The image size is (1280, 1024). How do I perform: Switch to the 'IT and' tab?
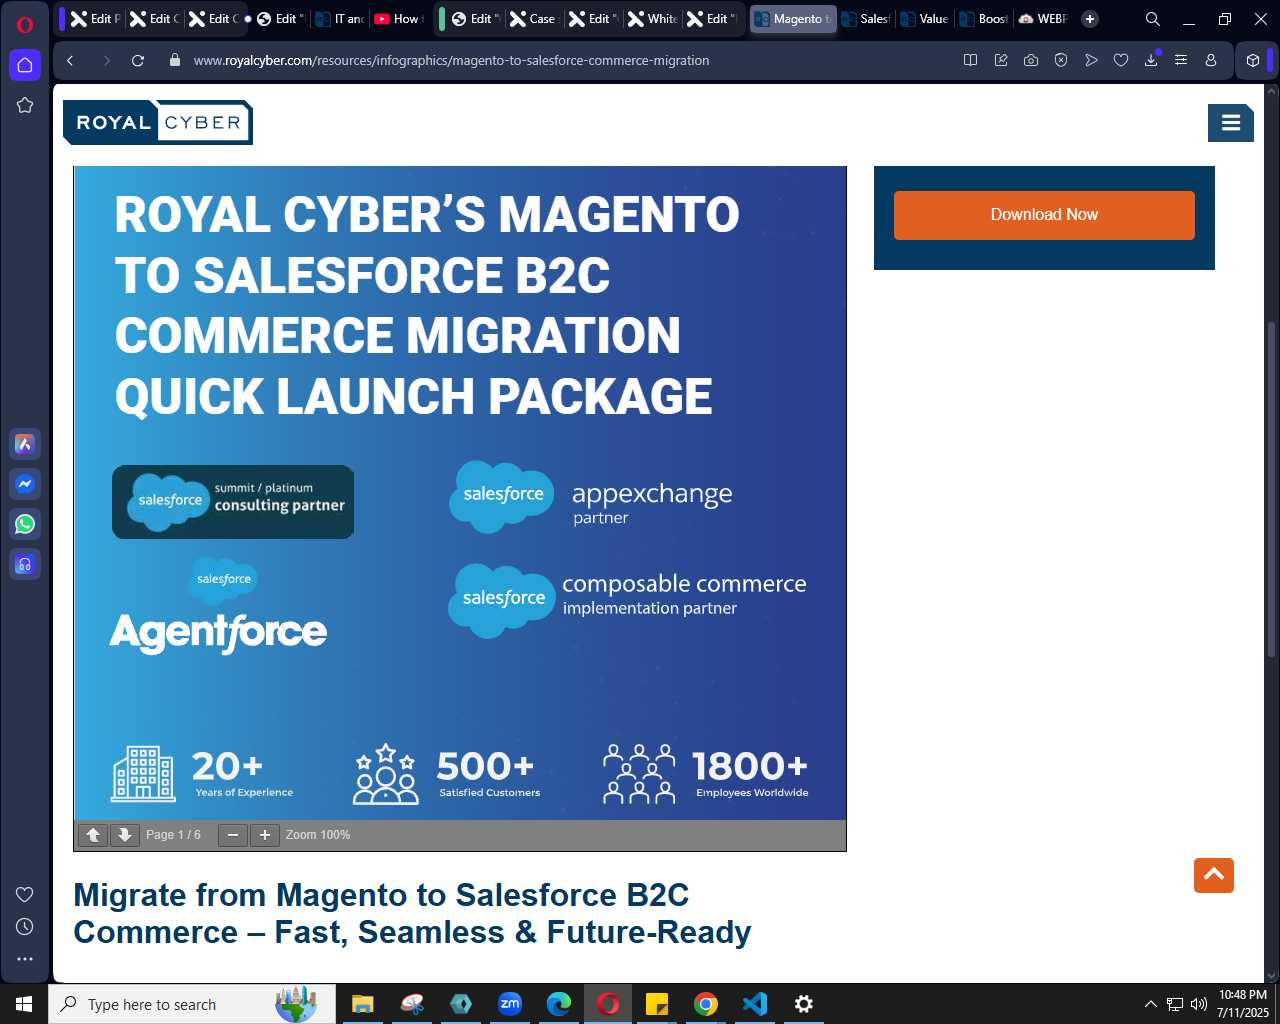tap(340, 19)
